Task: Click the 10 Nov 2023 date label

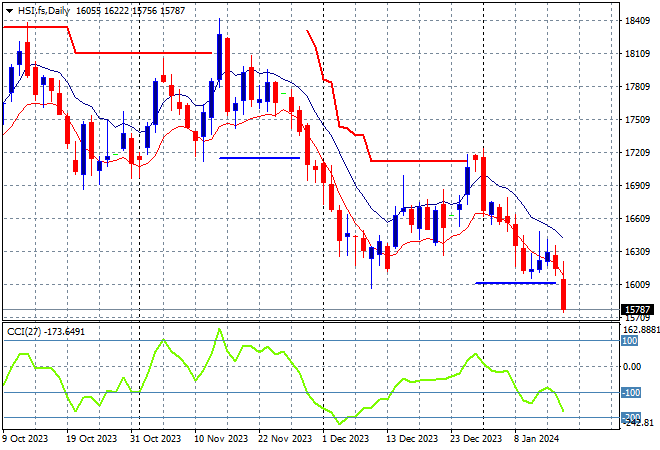Action: pos(222,438)
